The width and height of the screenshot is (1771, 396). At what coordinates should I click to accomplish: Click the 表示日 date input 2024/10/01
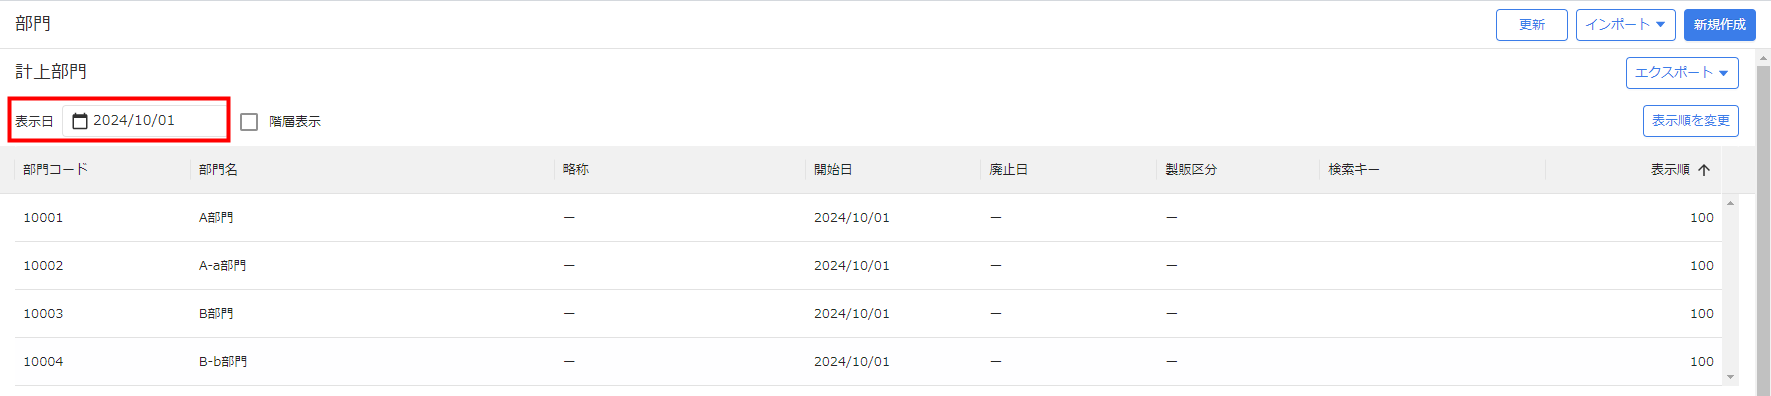[145, 121]
